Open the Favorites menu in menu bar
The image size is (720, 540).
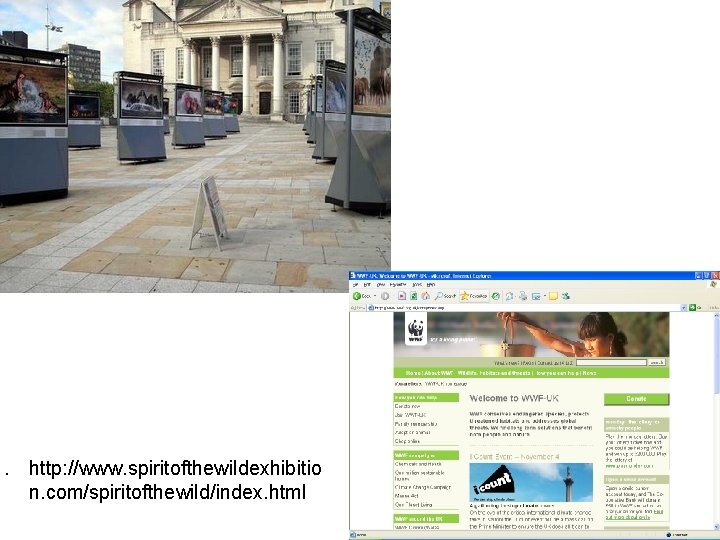pyautogui.click(x=398, y=285)
